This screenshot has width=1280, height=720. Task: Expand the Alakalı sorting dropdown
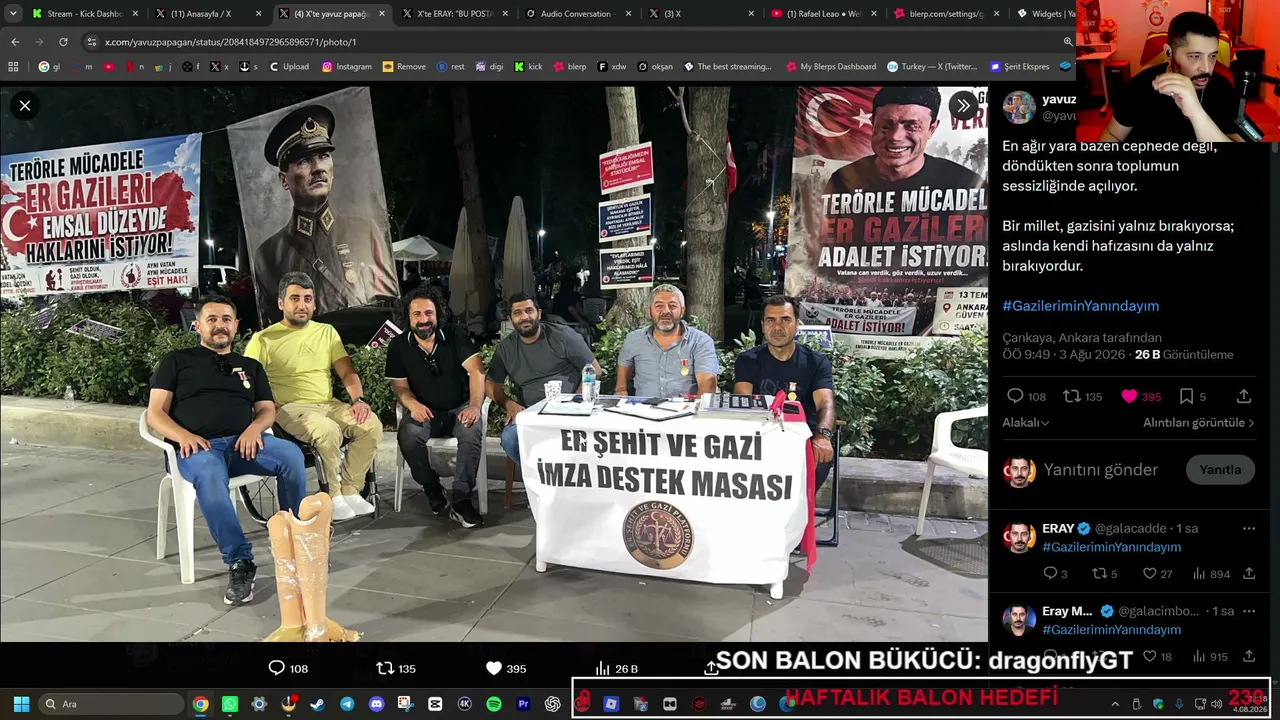click(x=1026, y=423)
